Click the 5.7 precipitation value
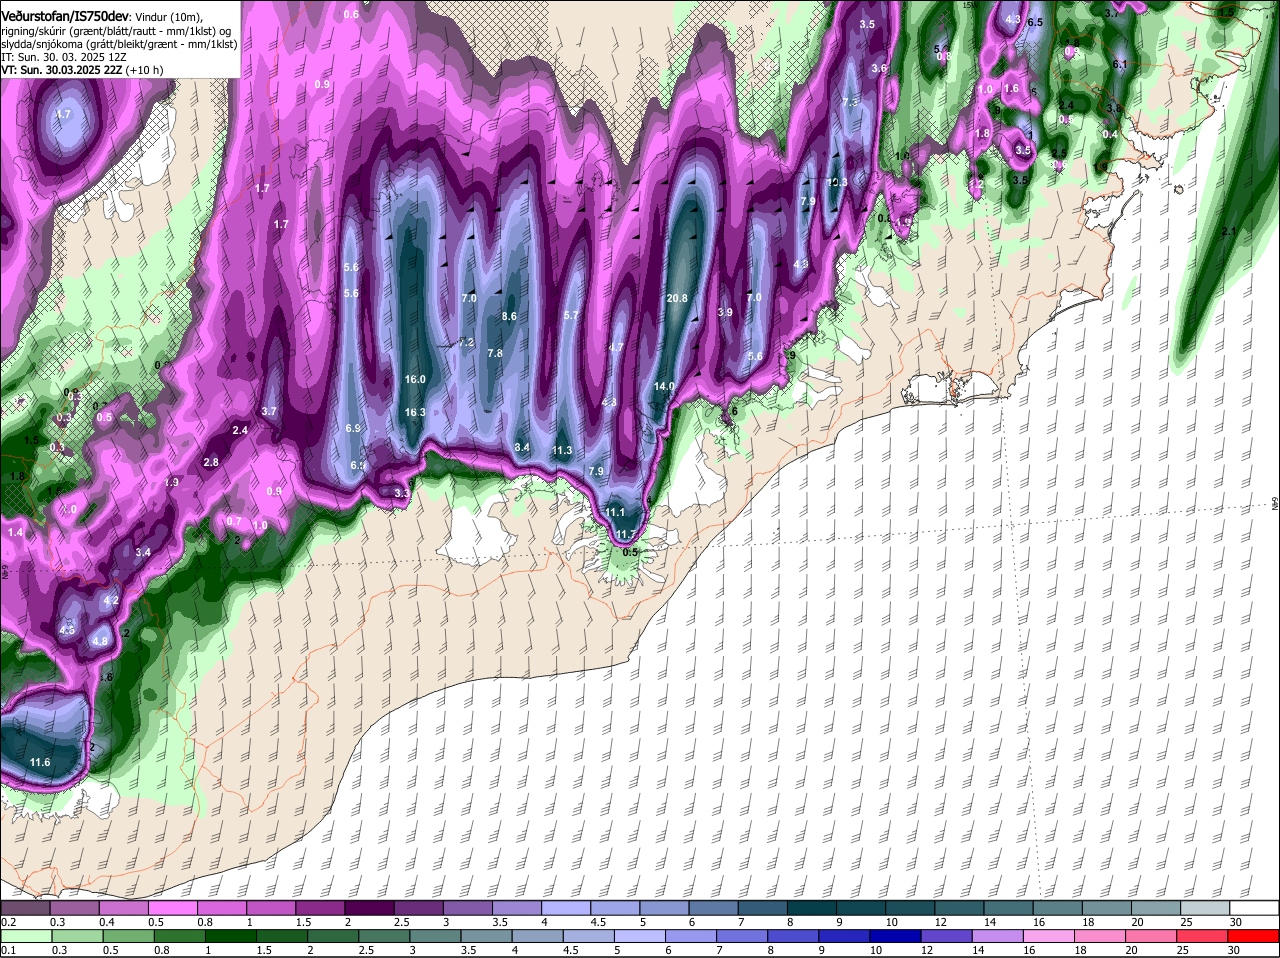1280x958 pixels. pos(572,315)
